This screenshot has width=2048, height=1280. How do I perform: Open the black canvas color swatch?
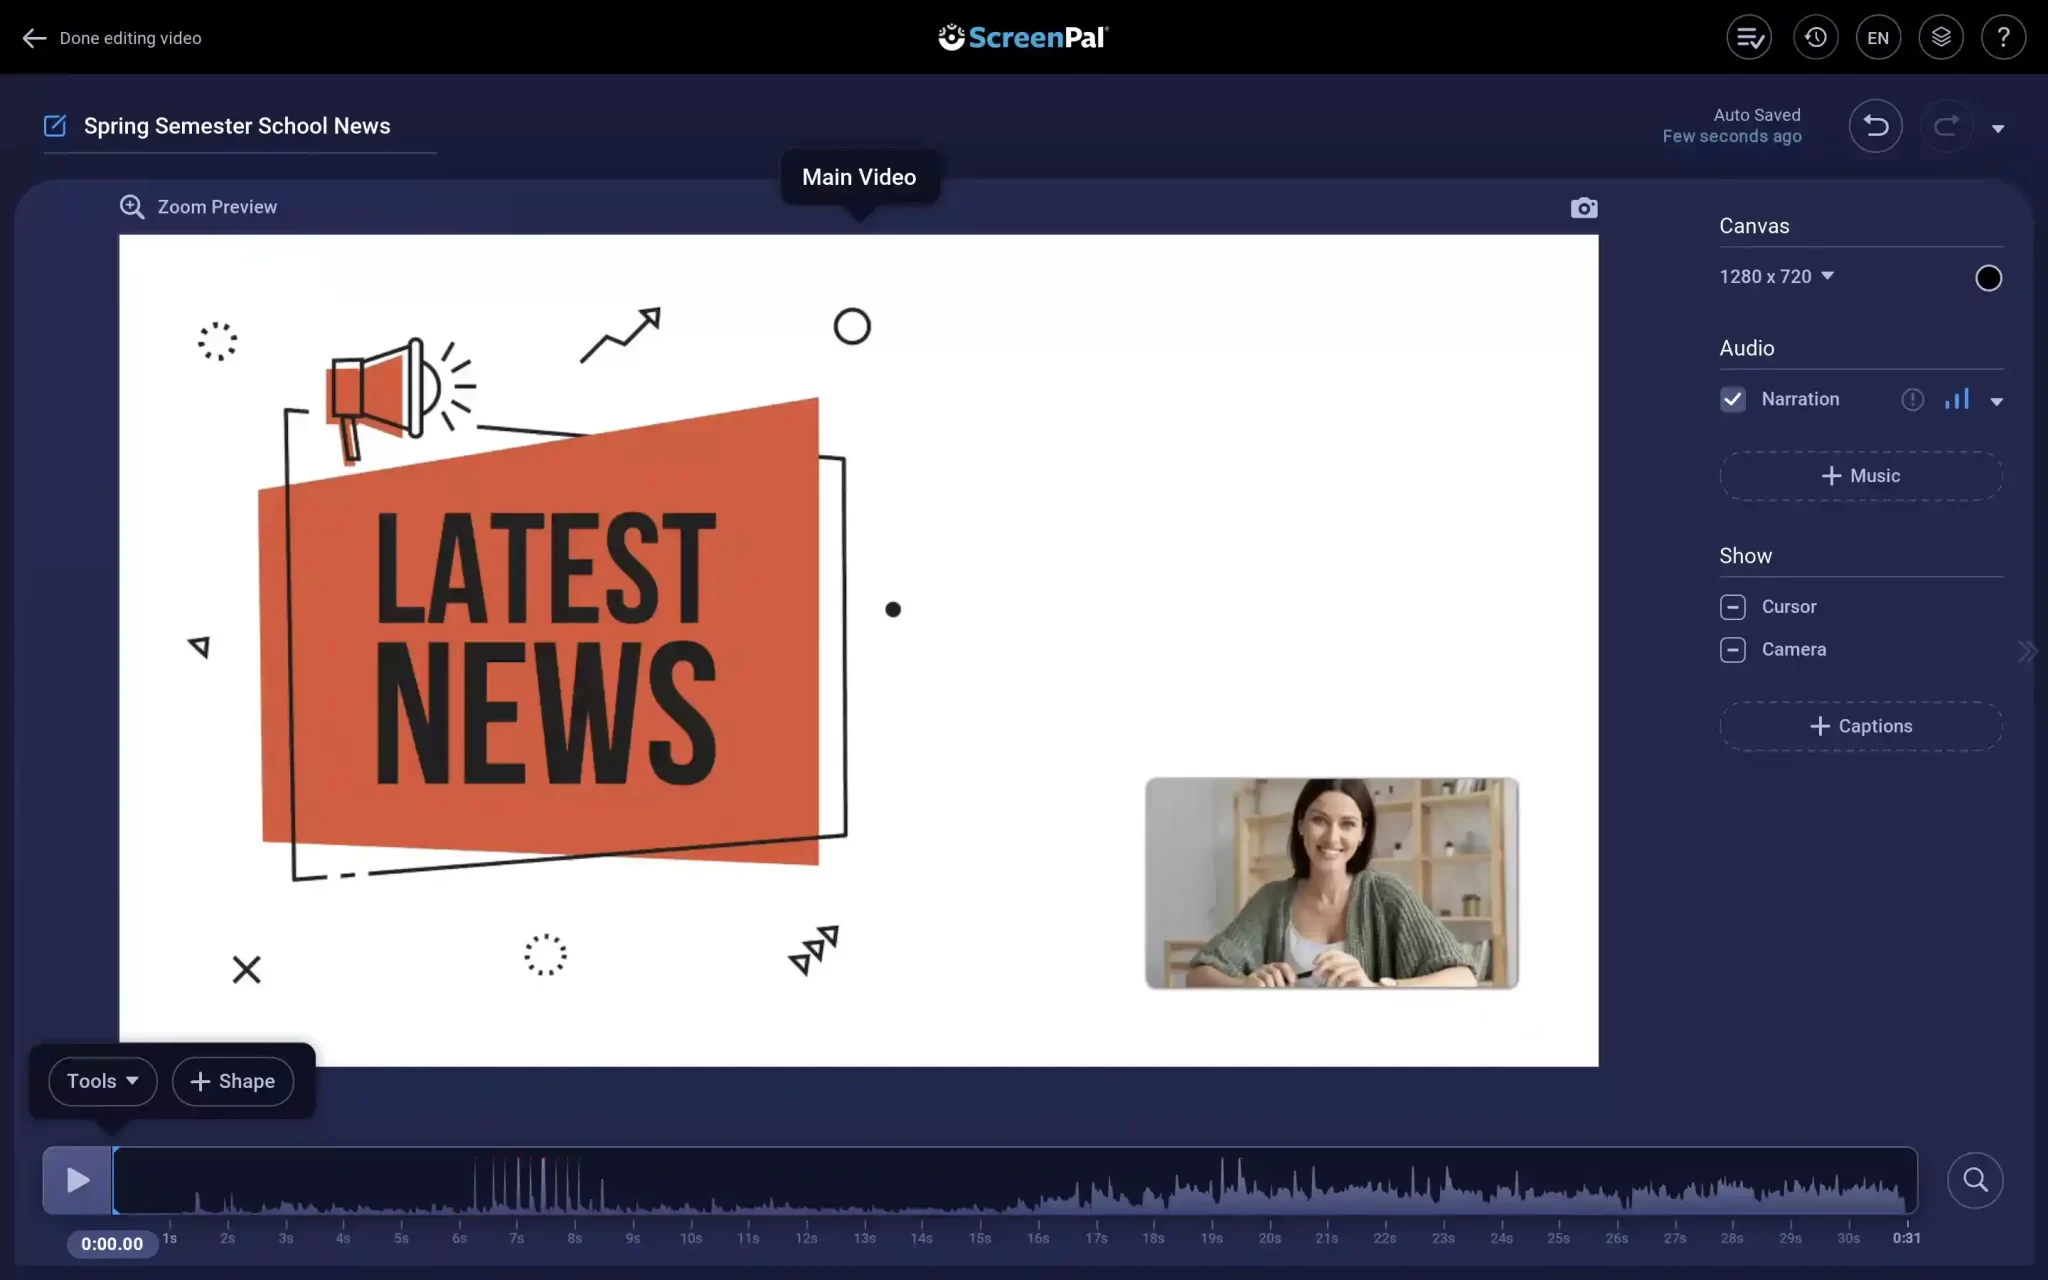pyautogui.click(x=1988, y=278)
